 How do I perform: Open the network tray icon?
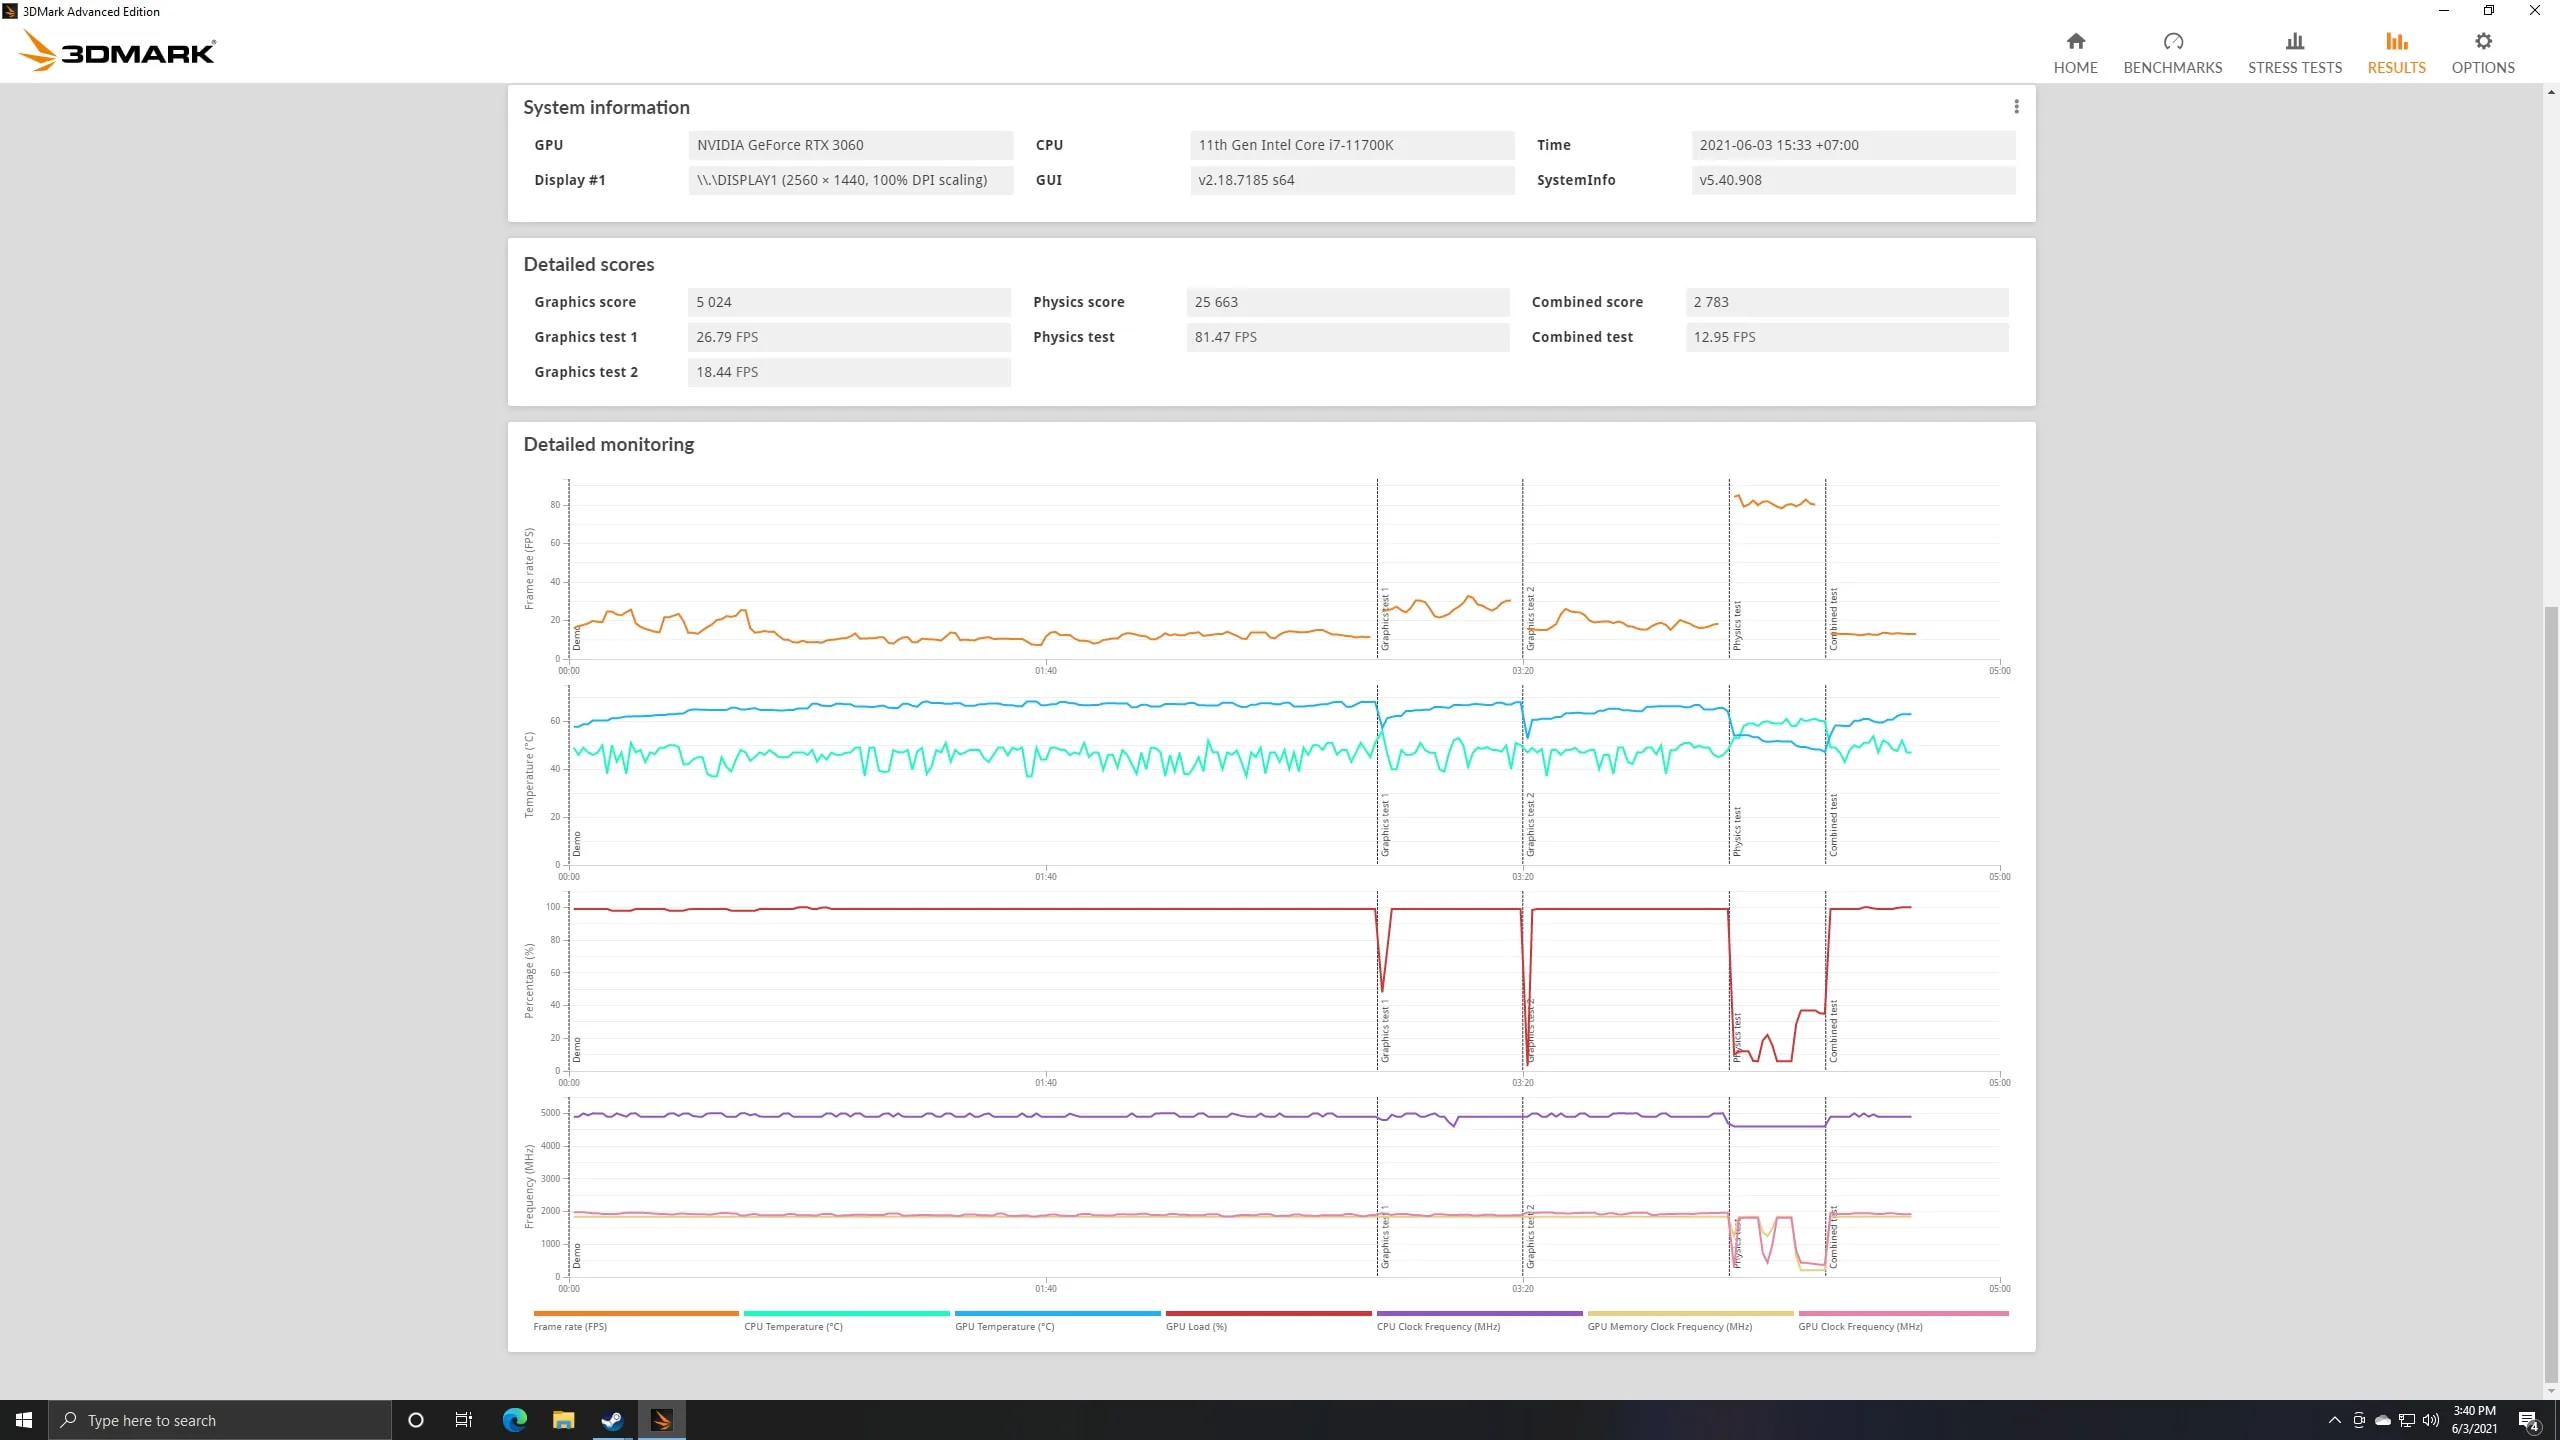2407,1420
